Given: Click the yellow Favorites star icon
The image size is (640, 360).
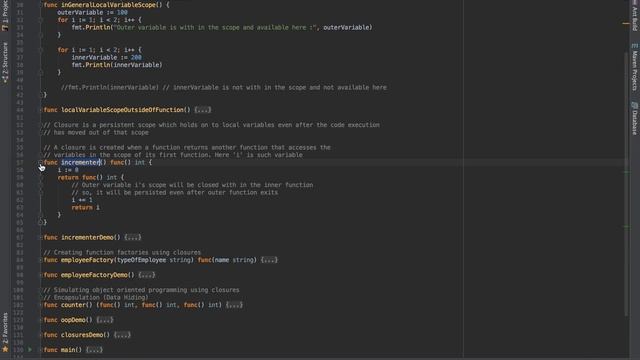Looking at the screenshot, I should (5, 349).
